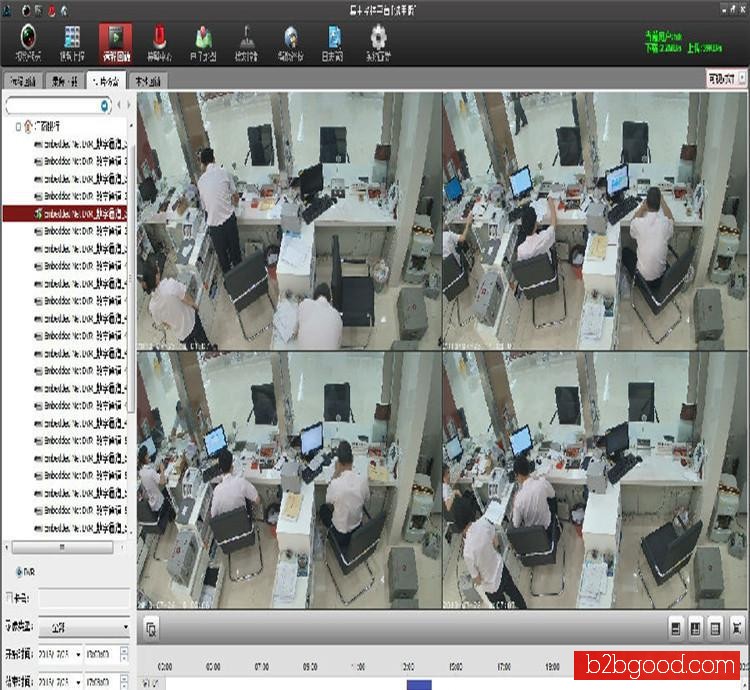This screenshot has height=690, width=750.
Task: Open the video wall grid module
Action: click(x=72, y=43)
